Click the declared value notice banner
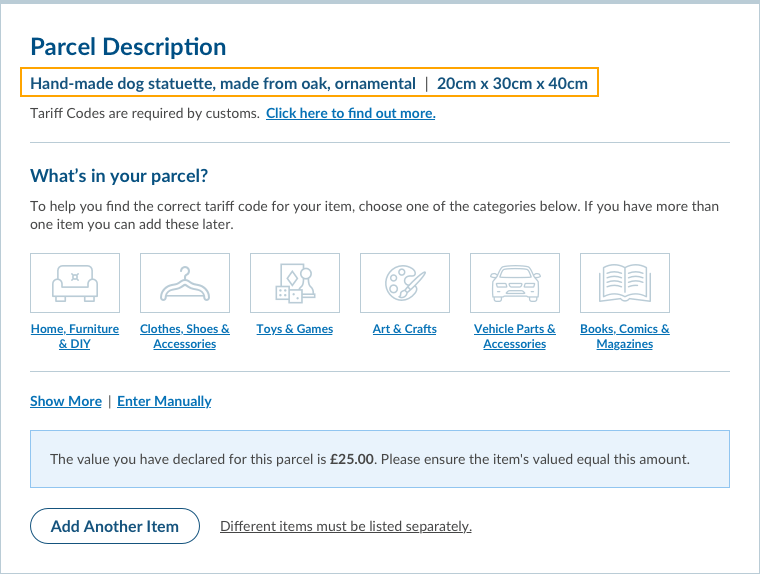Image resolution: width=760 pixels, height=574 pixels. (380, 459)
